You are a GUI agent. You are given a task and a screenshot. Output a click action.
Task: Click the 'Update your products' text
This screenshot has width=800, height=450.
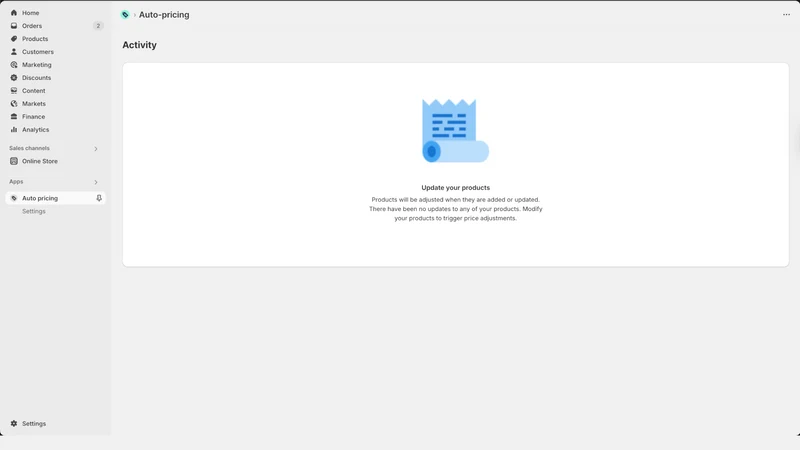(x=456, y=188)
